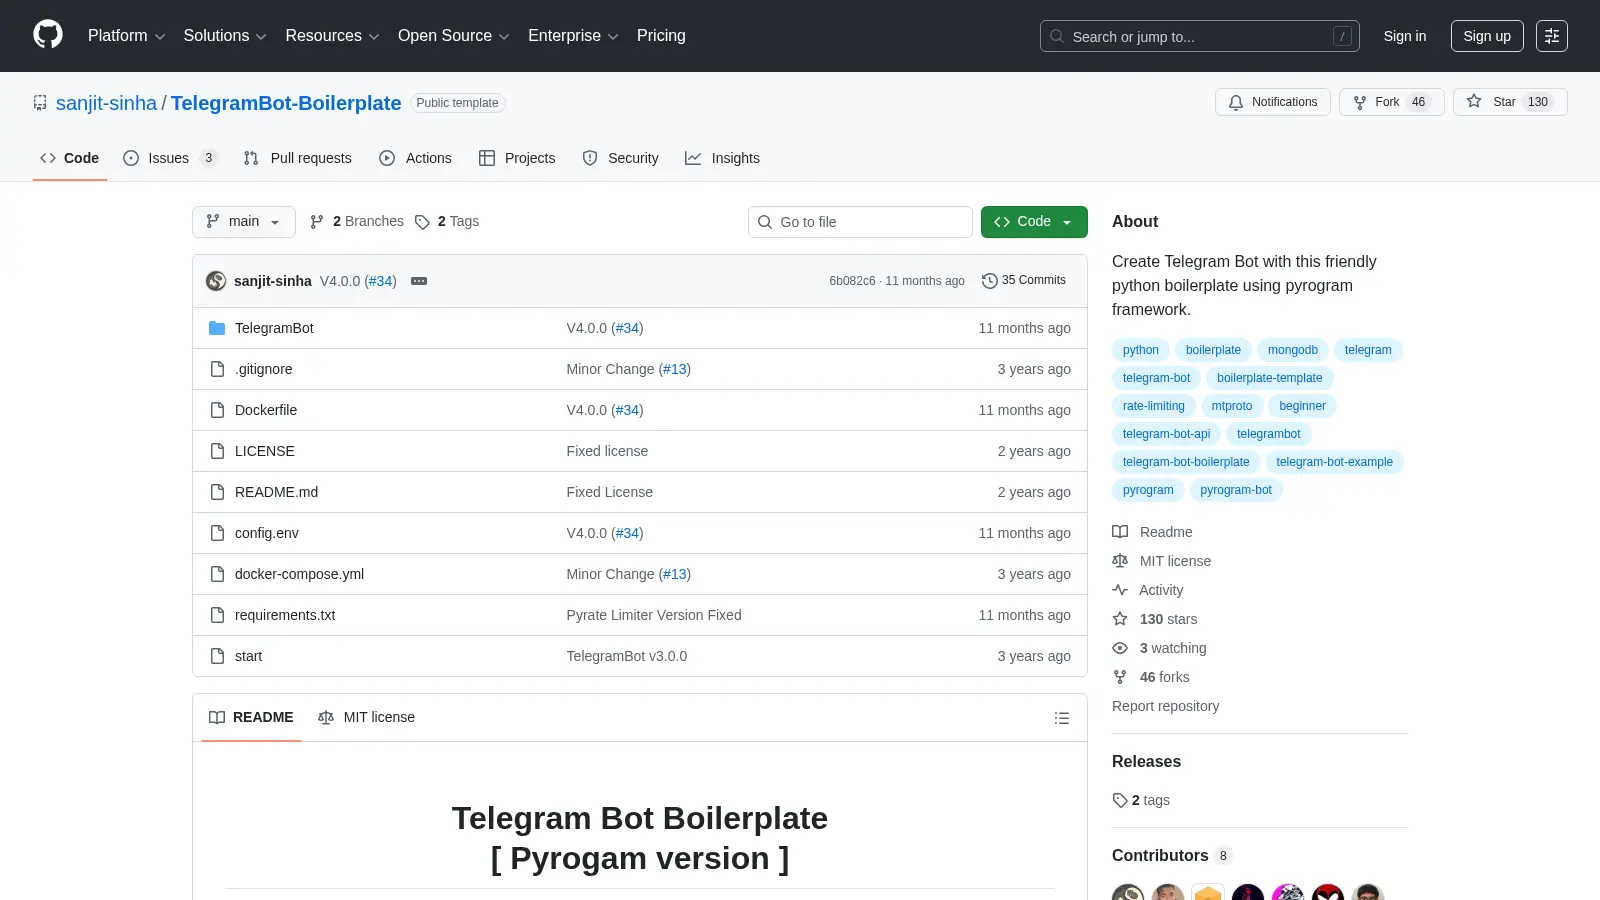Click sanjit-sinha avatar in commit bar
1600x900 pixels.
(216, 281)
